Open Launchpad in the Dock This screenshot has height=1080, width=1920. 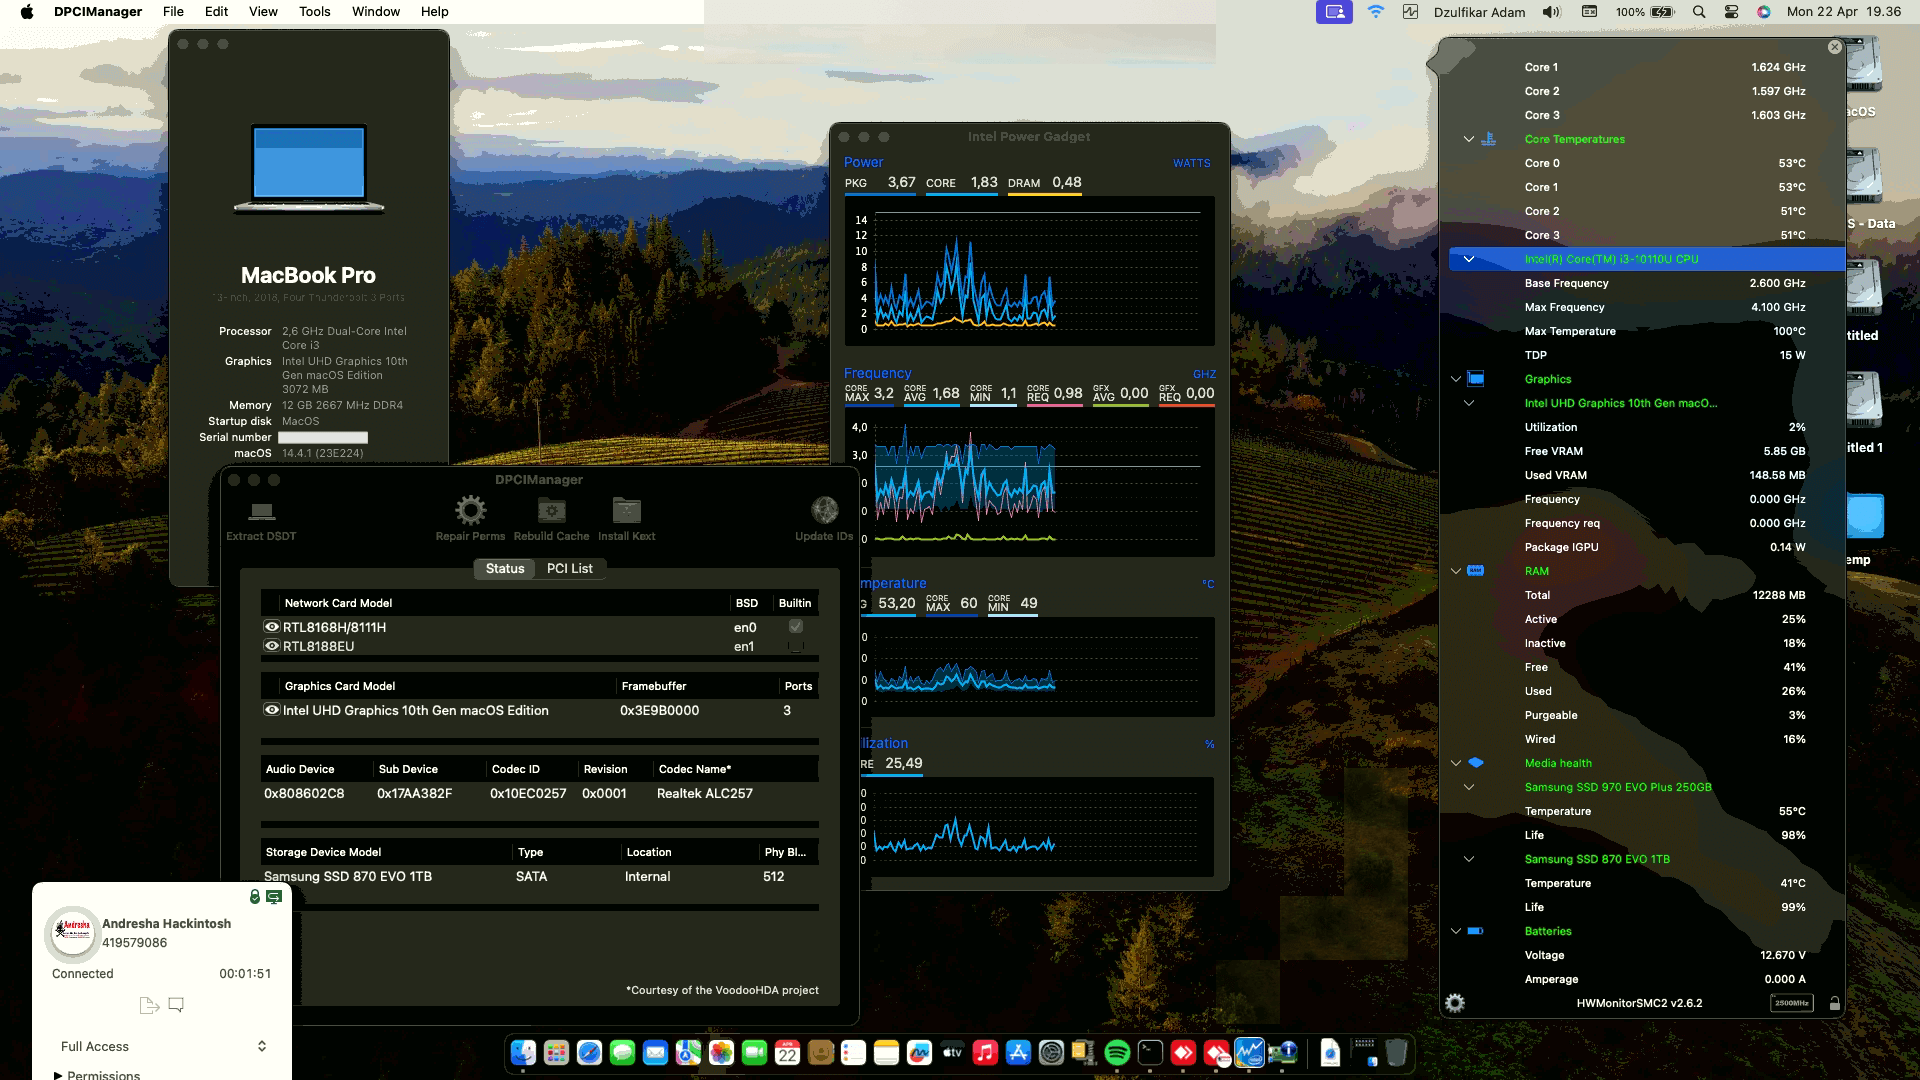tap(556, 1052)
